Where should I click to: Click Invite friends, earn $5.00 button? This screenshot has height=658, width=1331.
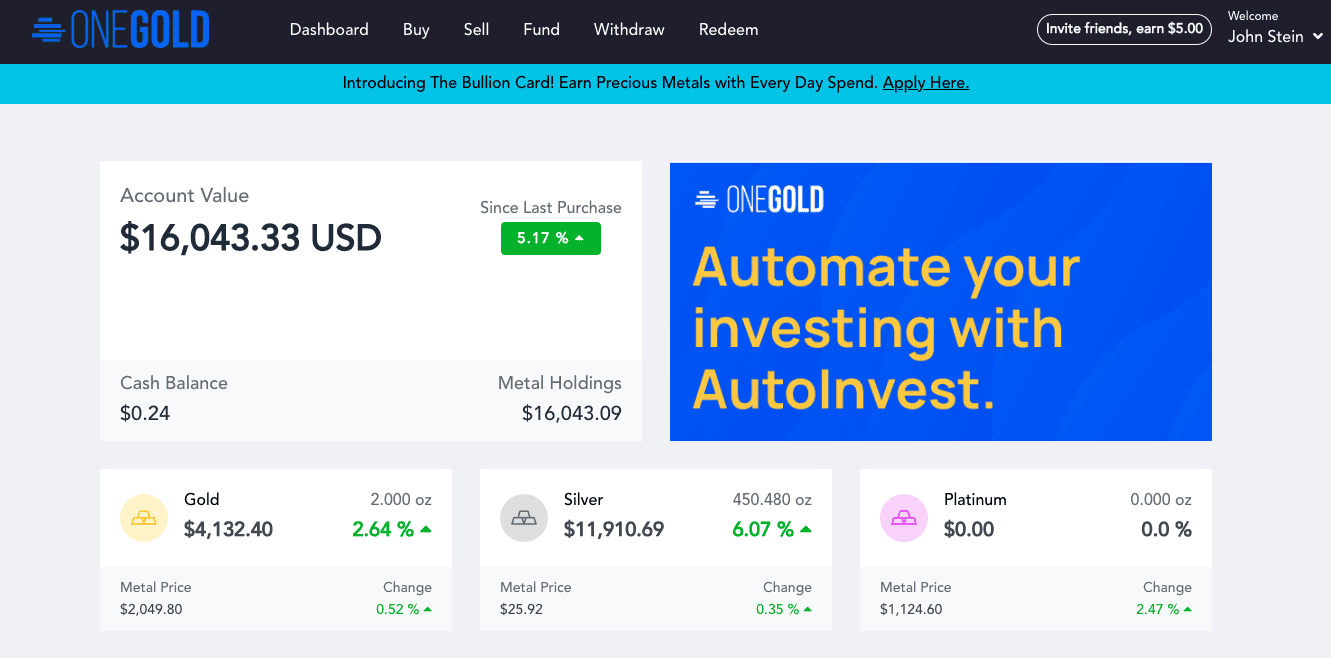click(1124, 29)
